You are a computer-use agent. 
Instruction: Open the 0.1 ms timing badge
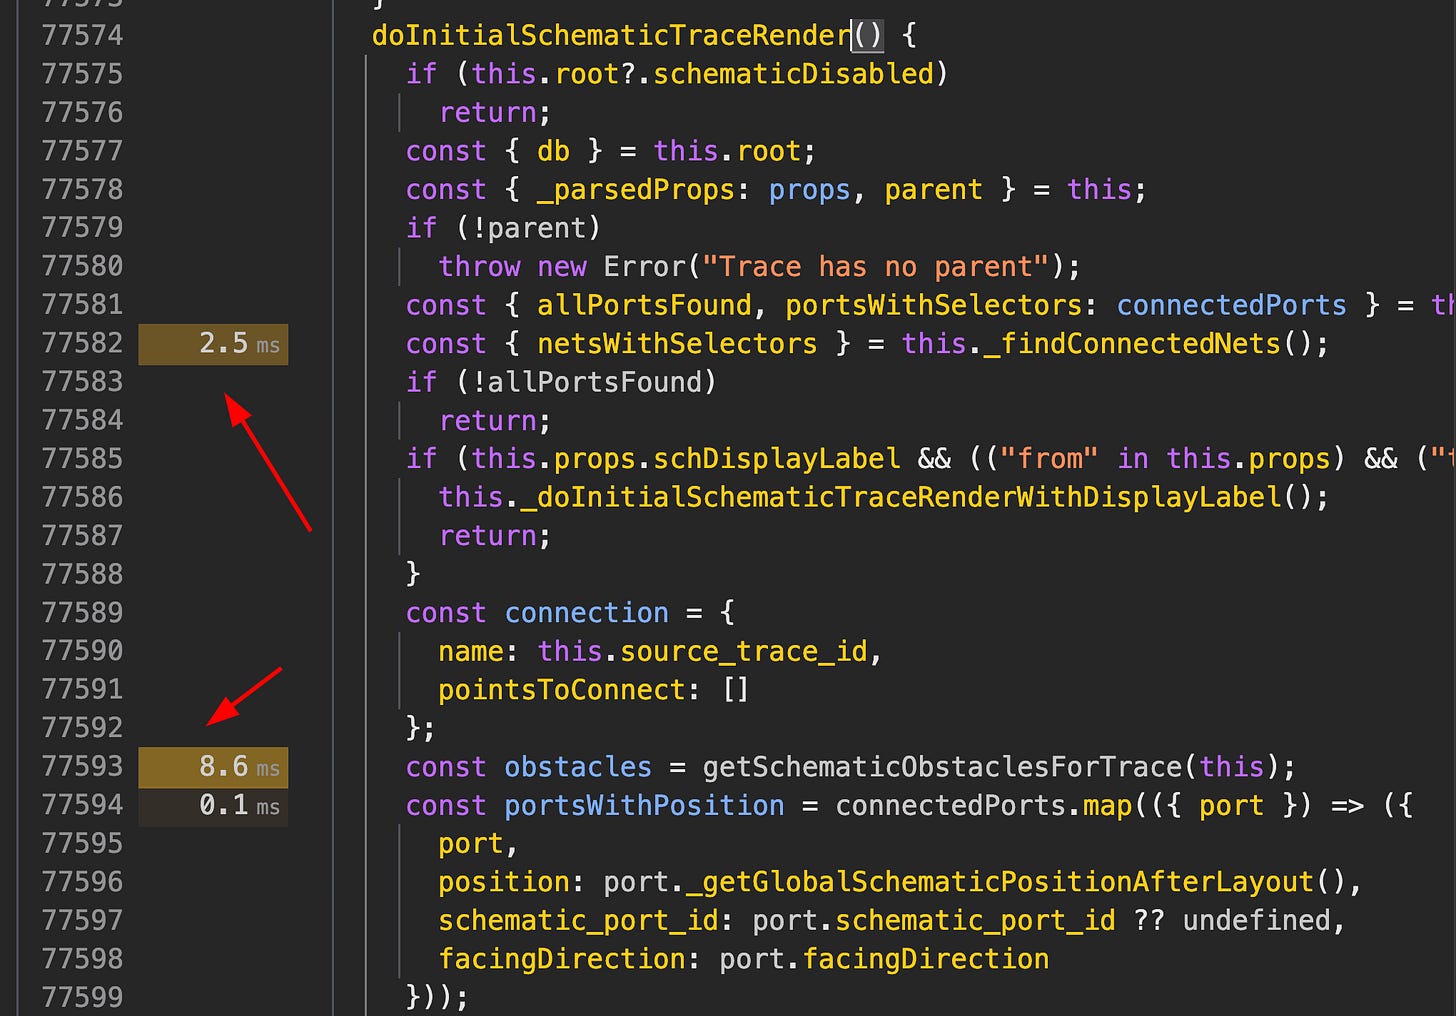(x=213, y=806)
